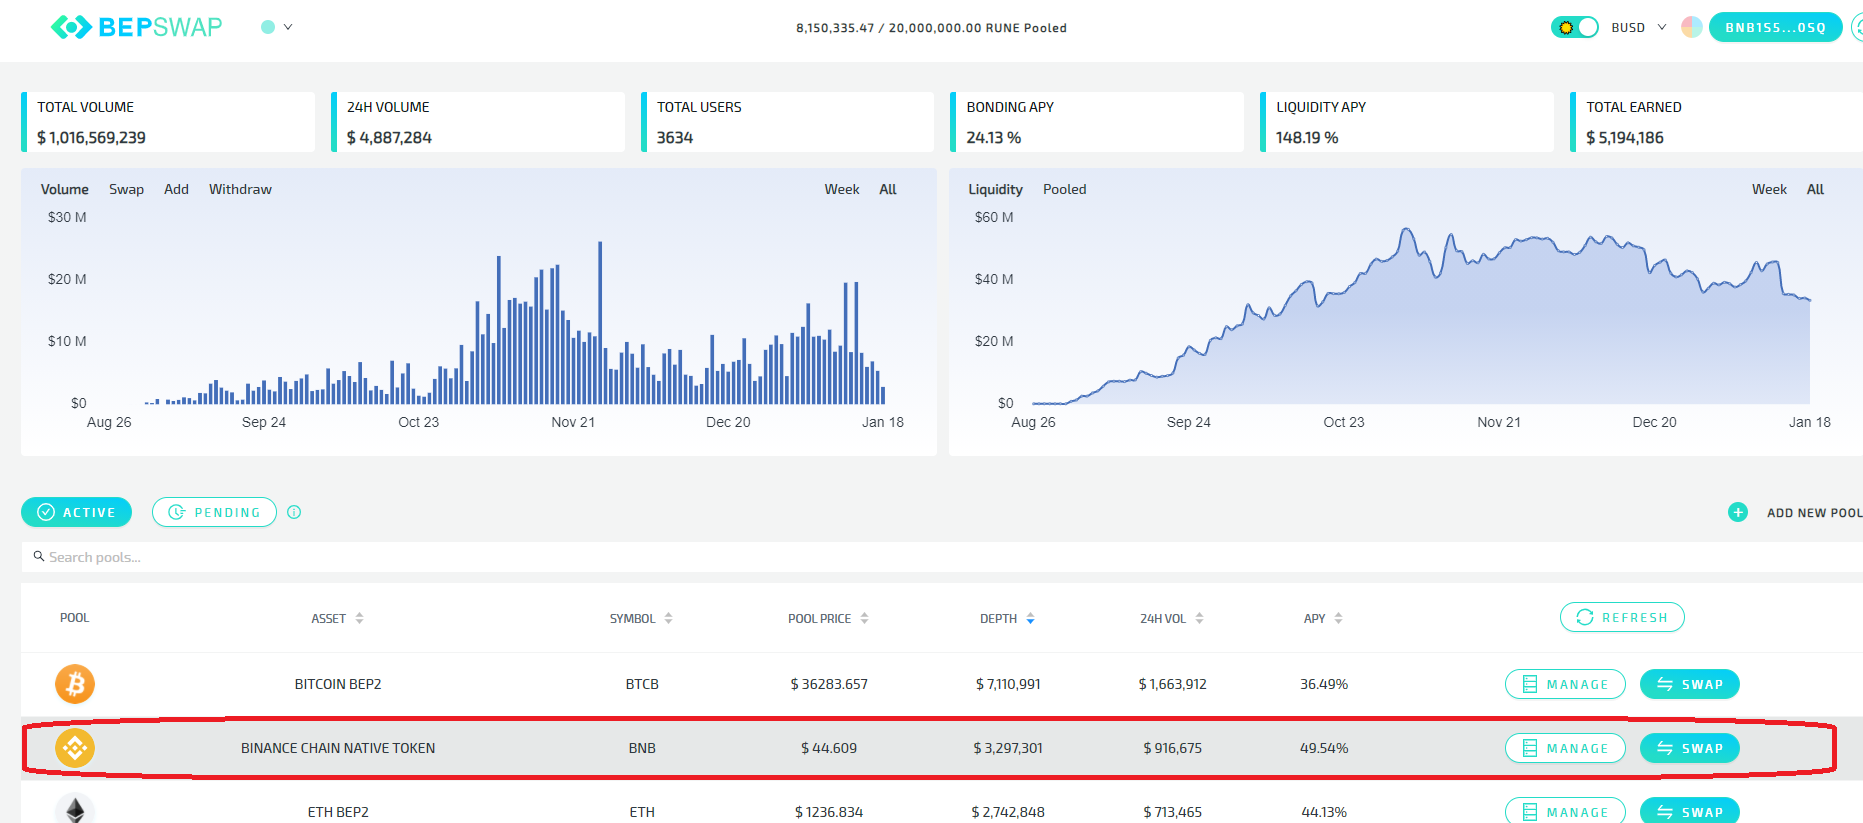This screenshot has width=1863, height=823.
Task: Switch liquidity chart to All
Action: (x=1815, y=189)
